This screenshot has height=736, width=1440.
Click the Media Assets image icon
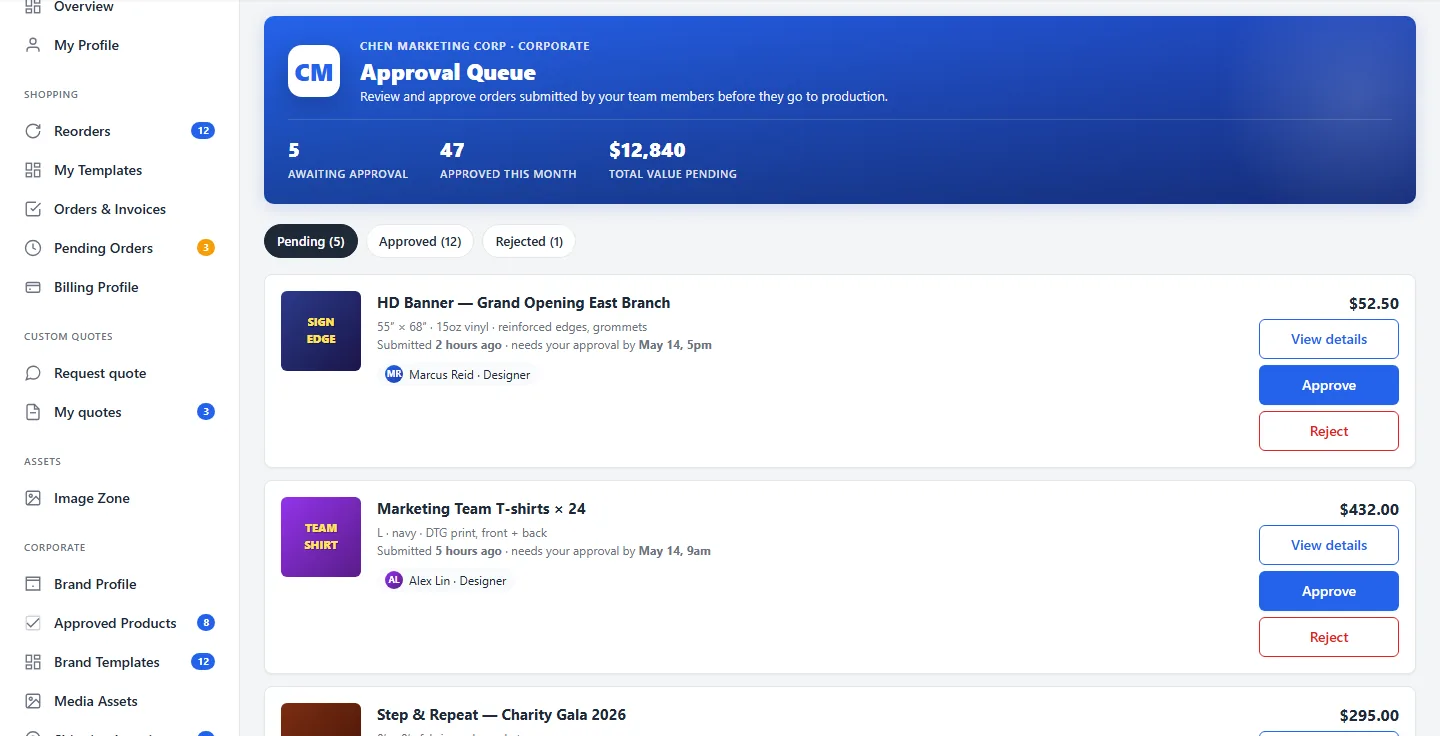(33, 701)
